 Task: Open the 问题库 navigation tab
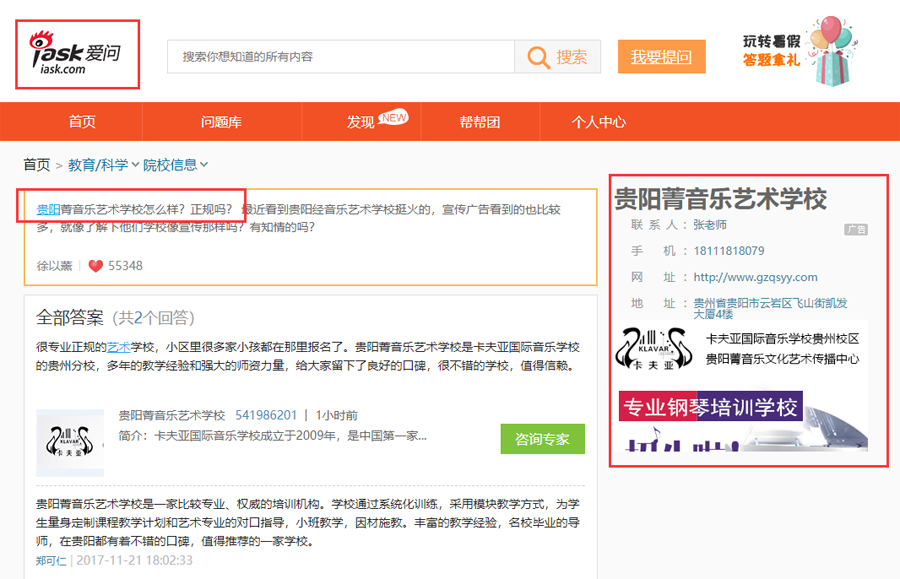pos(221,122)
